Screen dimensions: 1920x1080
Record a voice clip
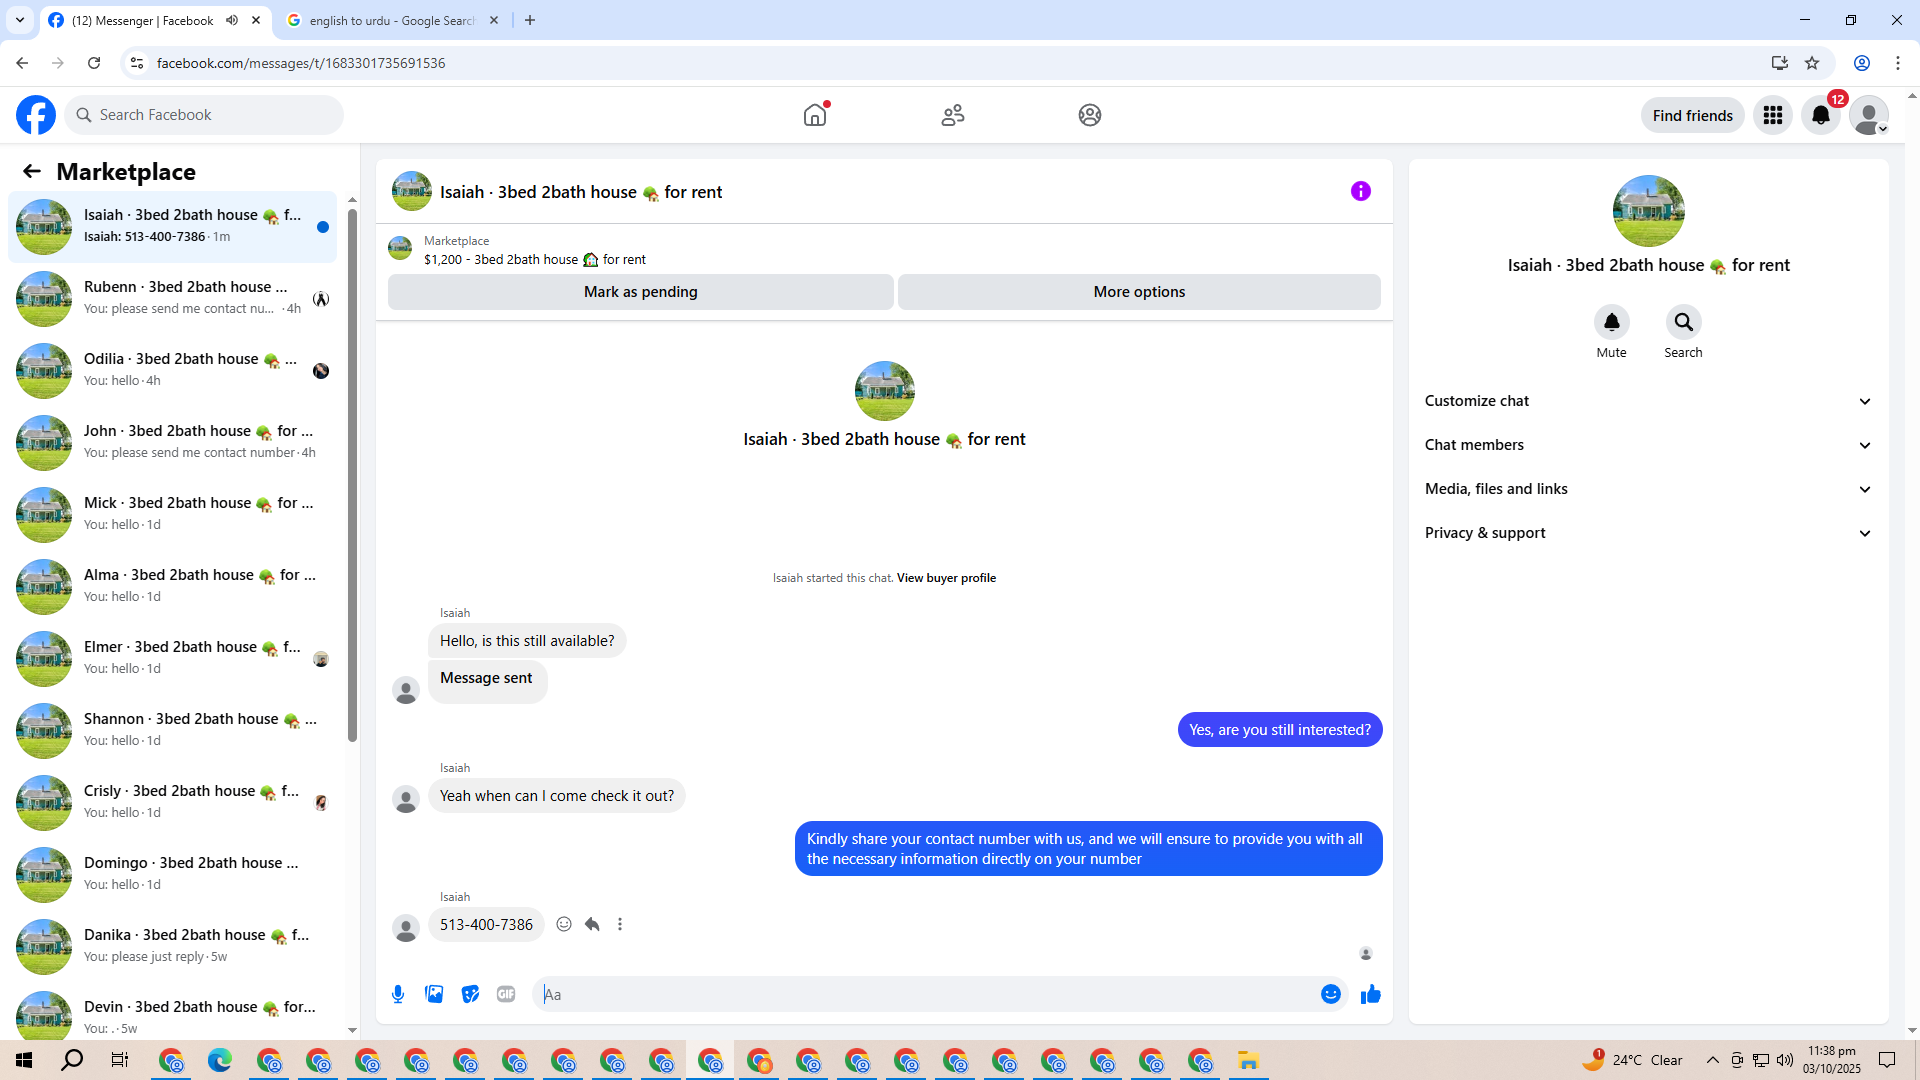click(x=398, y=994)
